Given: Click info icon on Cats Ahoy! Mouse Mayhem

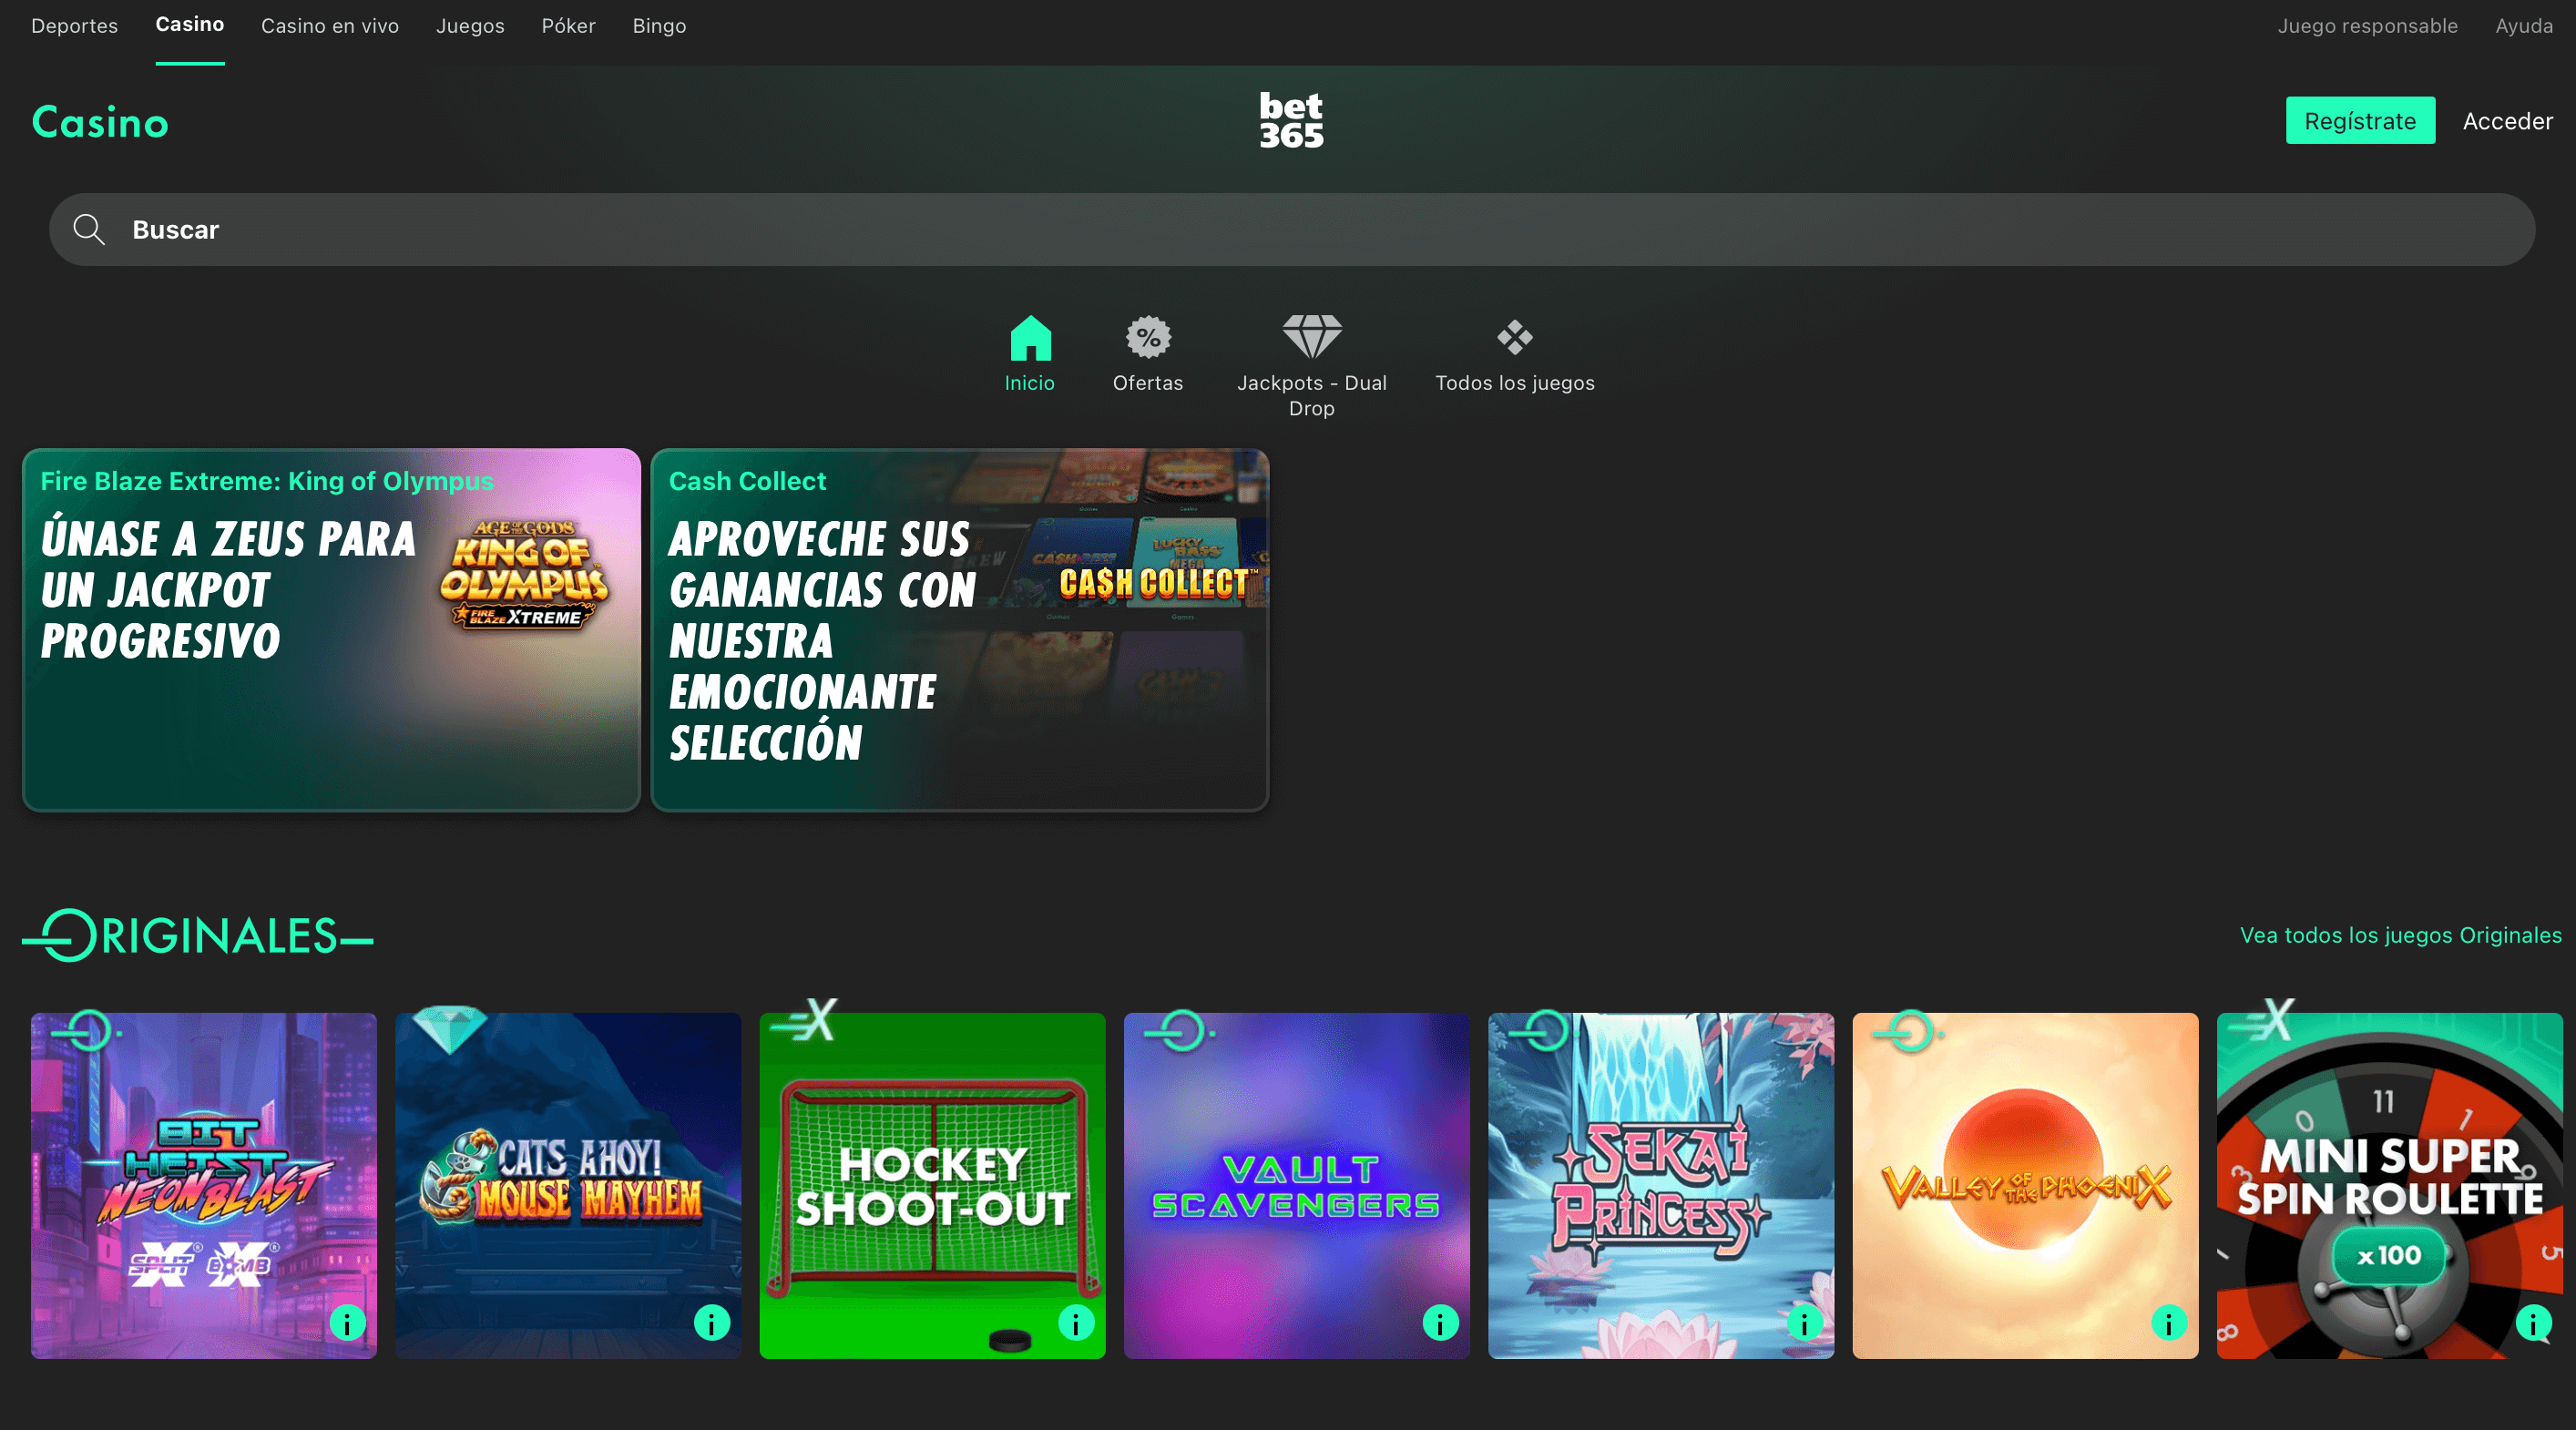Looking at the screenshot, I should pos(712,1323).
